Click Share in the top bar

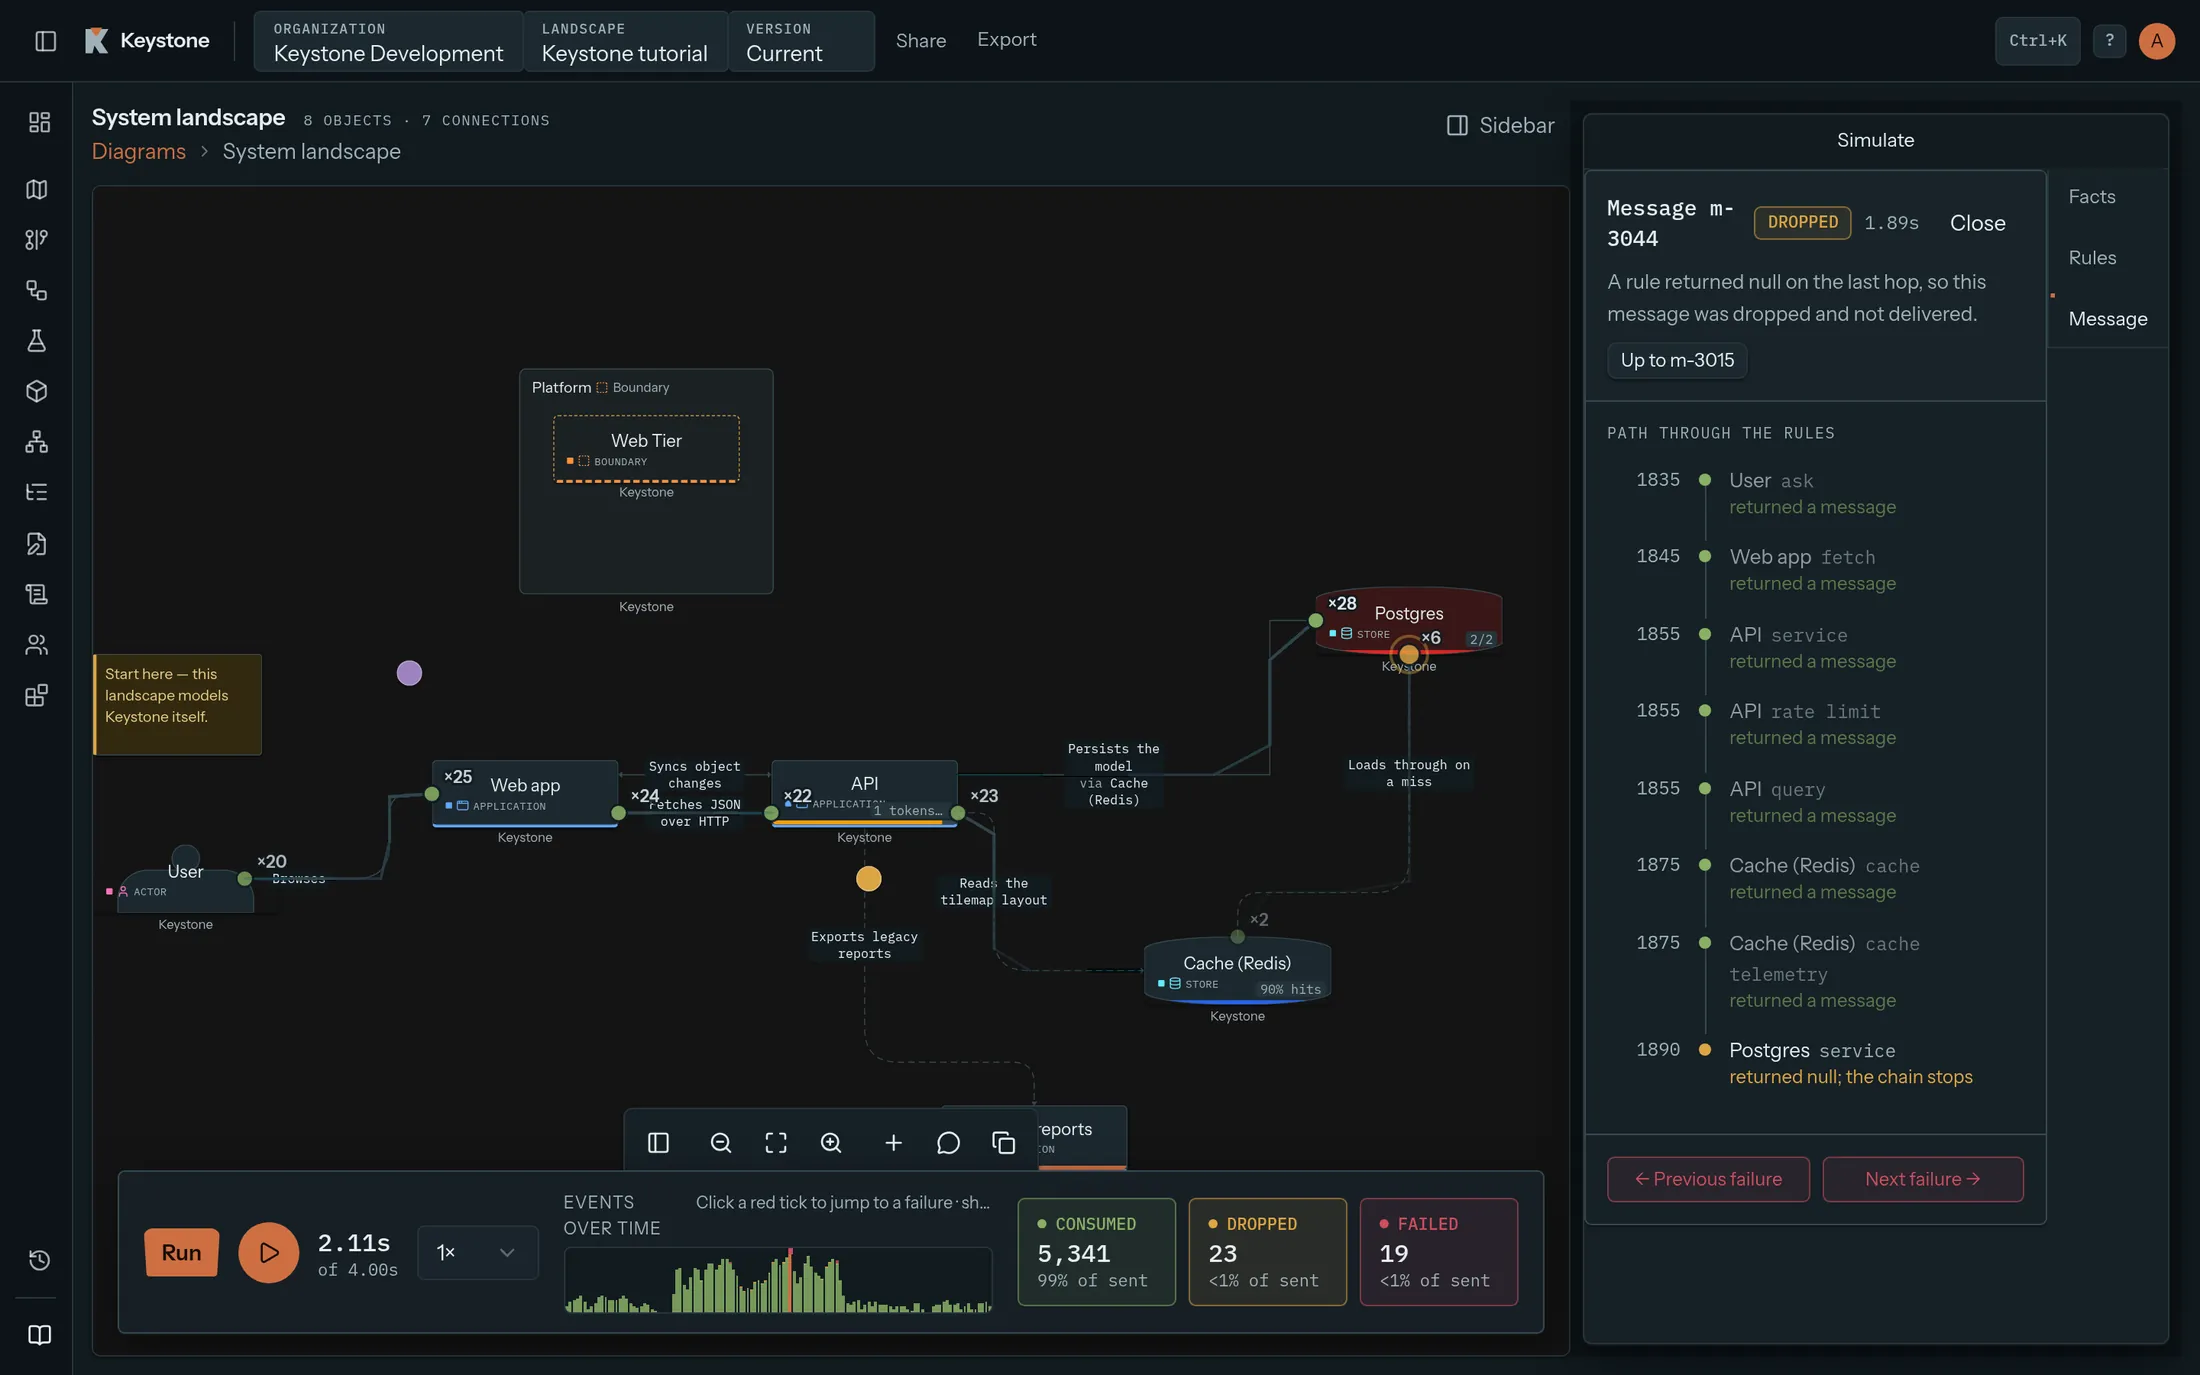(921, 41)
